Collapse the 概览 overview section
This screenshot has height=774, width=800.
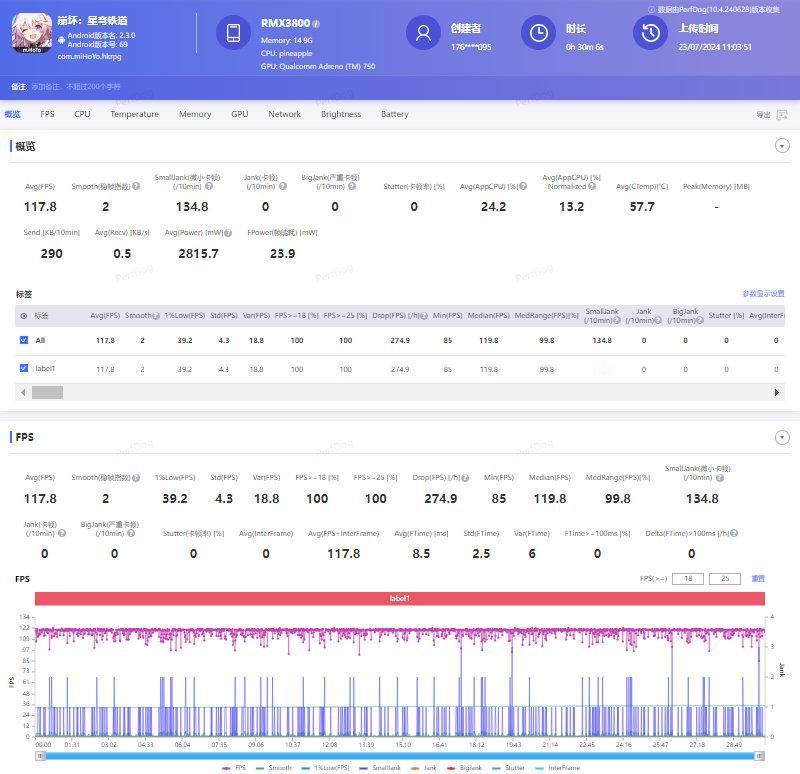pyautogui.click(x=782, y=146)
